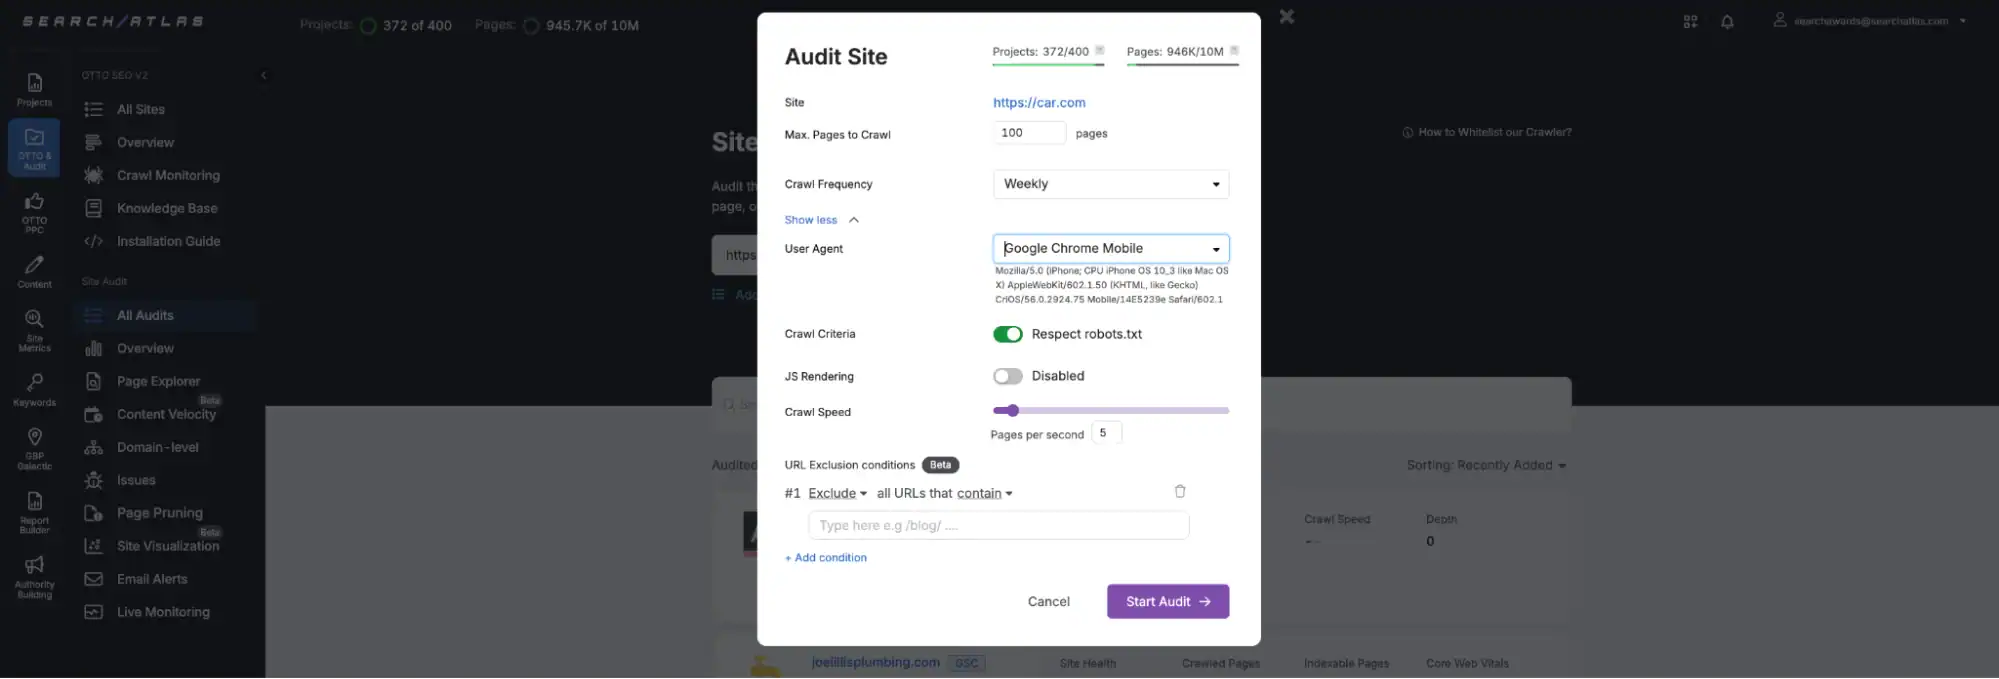Close the Audit Site dialog with X

[1286, 17]
